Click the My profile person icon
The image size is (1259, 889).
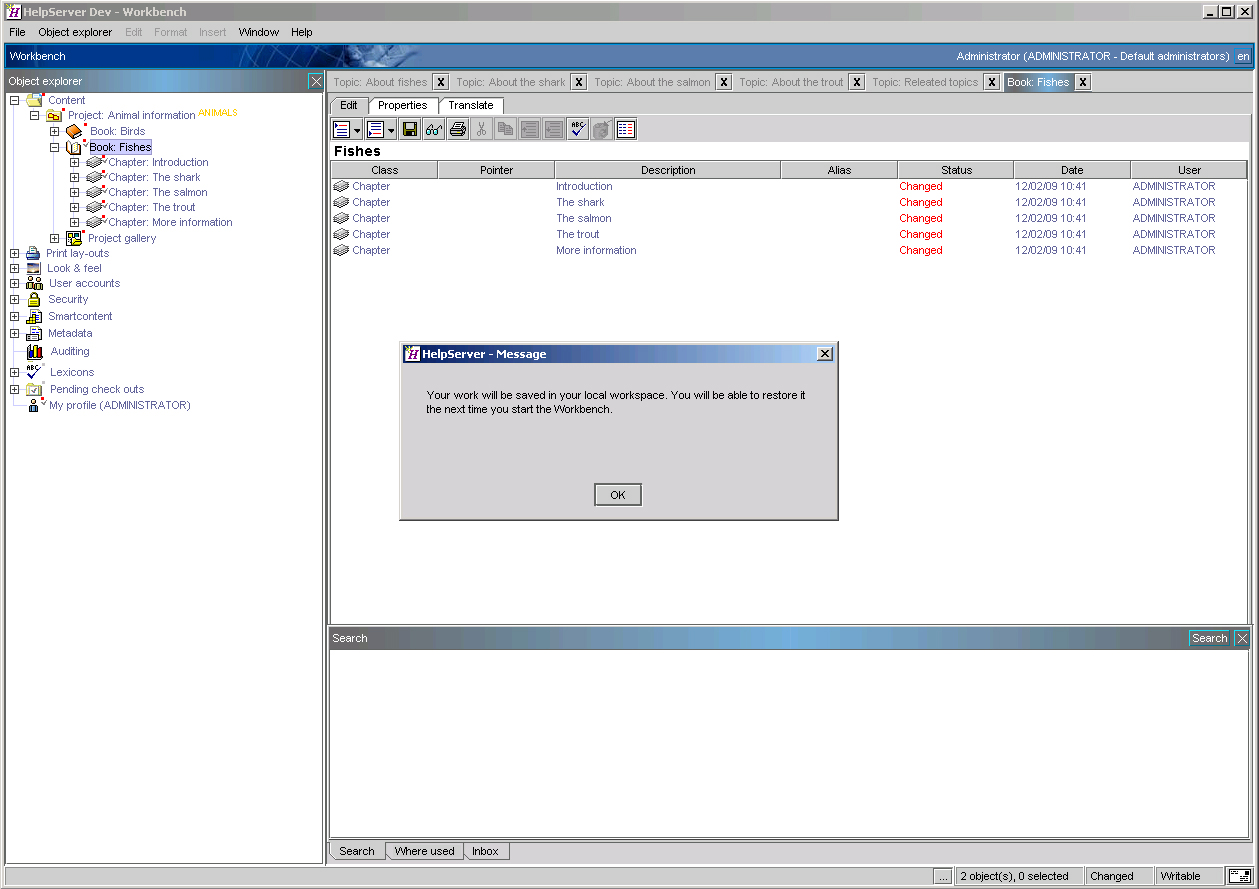click(35, 405)
